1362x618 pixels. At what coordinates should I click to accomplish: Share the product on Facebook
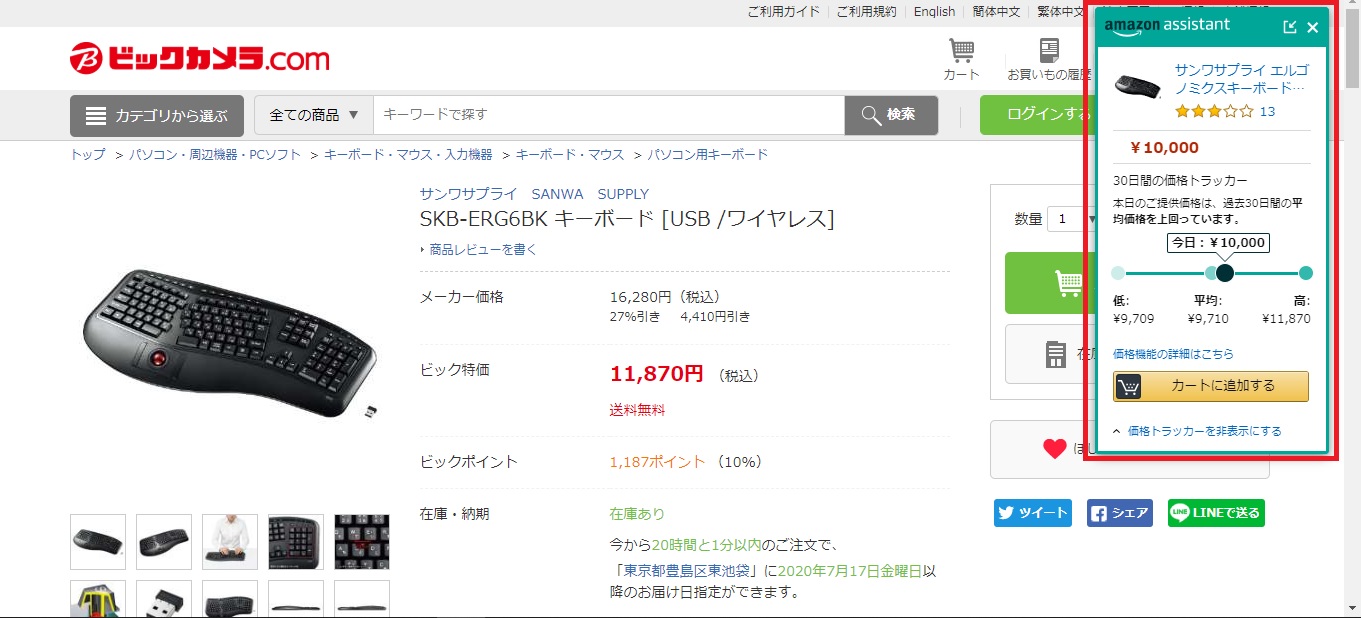pos(1119,513)
